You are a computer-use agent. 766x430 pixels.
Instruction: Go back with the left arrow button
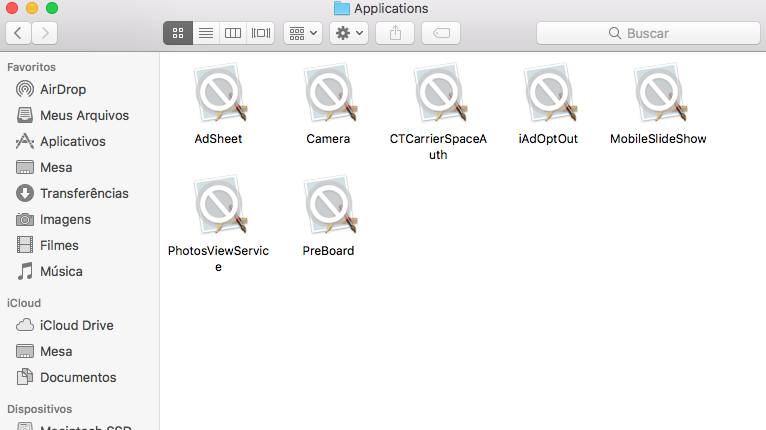[x=19, y=33]
